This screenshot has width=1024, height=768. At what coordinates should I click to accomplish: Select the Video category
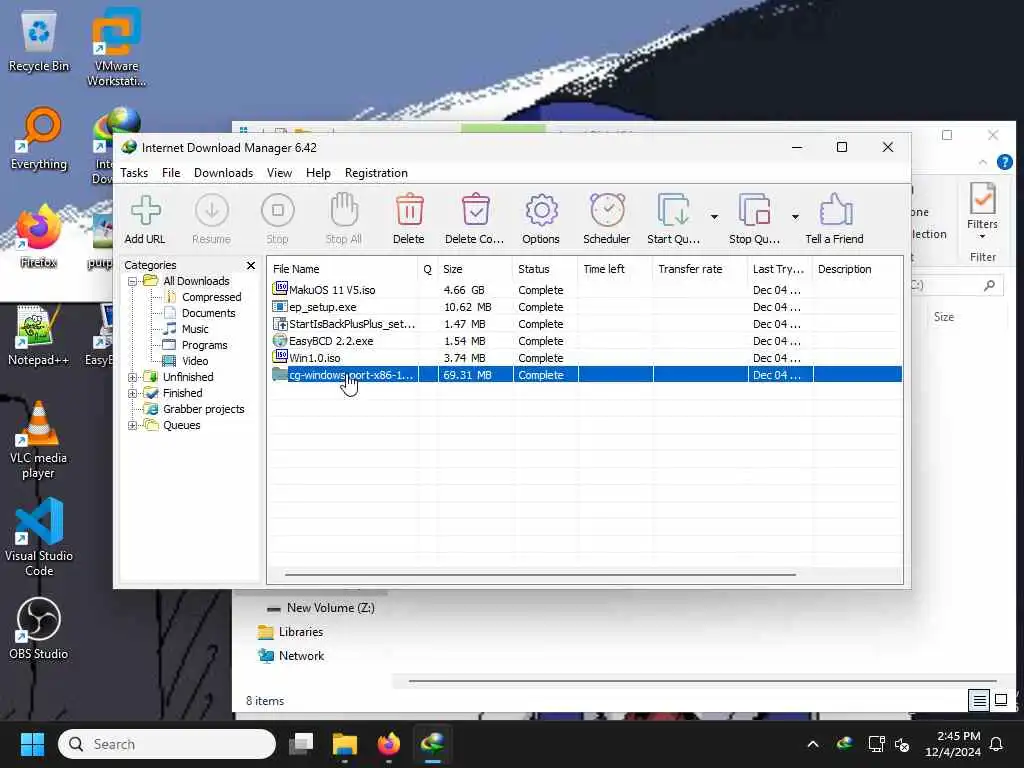pyautogui.click(x=195, y=361)
